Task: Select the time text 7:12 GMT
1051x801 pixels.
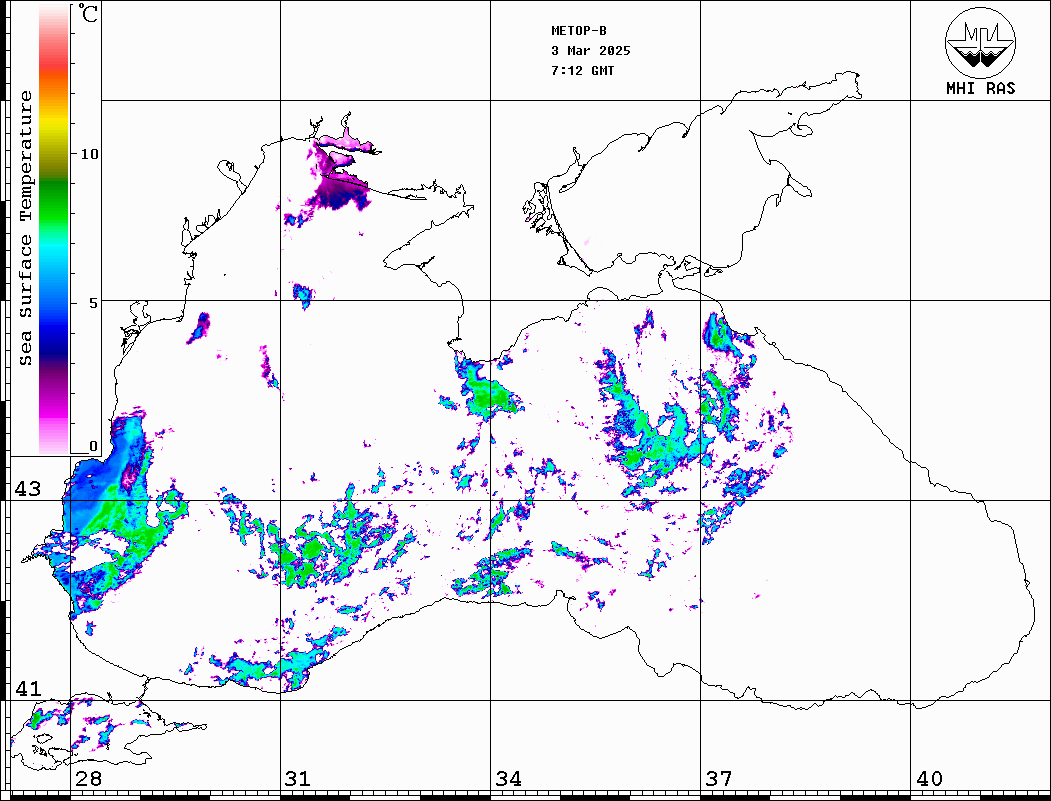Action: coord(582,71)
